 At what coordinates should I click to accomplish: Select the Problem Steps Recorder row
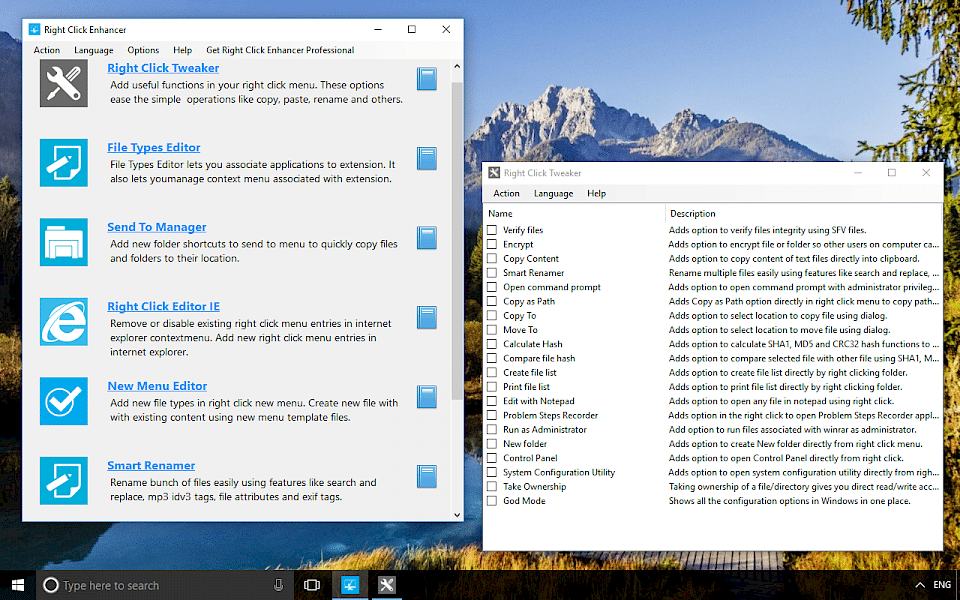(x=713, y=416)
